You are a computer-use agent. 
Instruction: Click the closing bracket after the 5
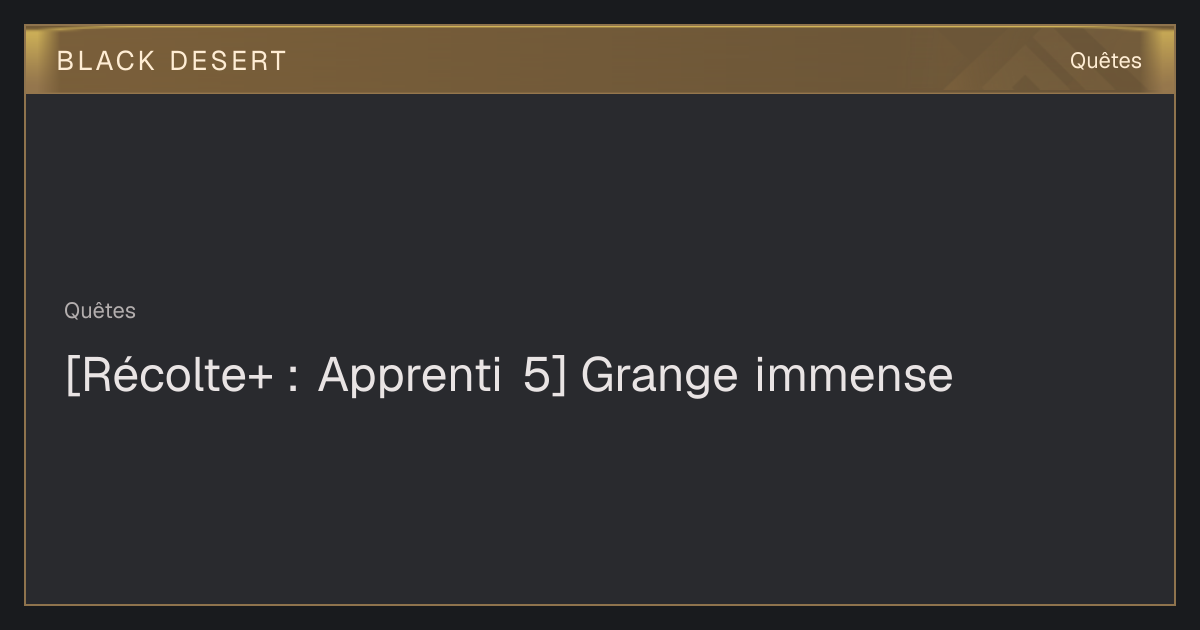(x=559, y=377)
